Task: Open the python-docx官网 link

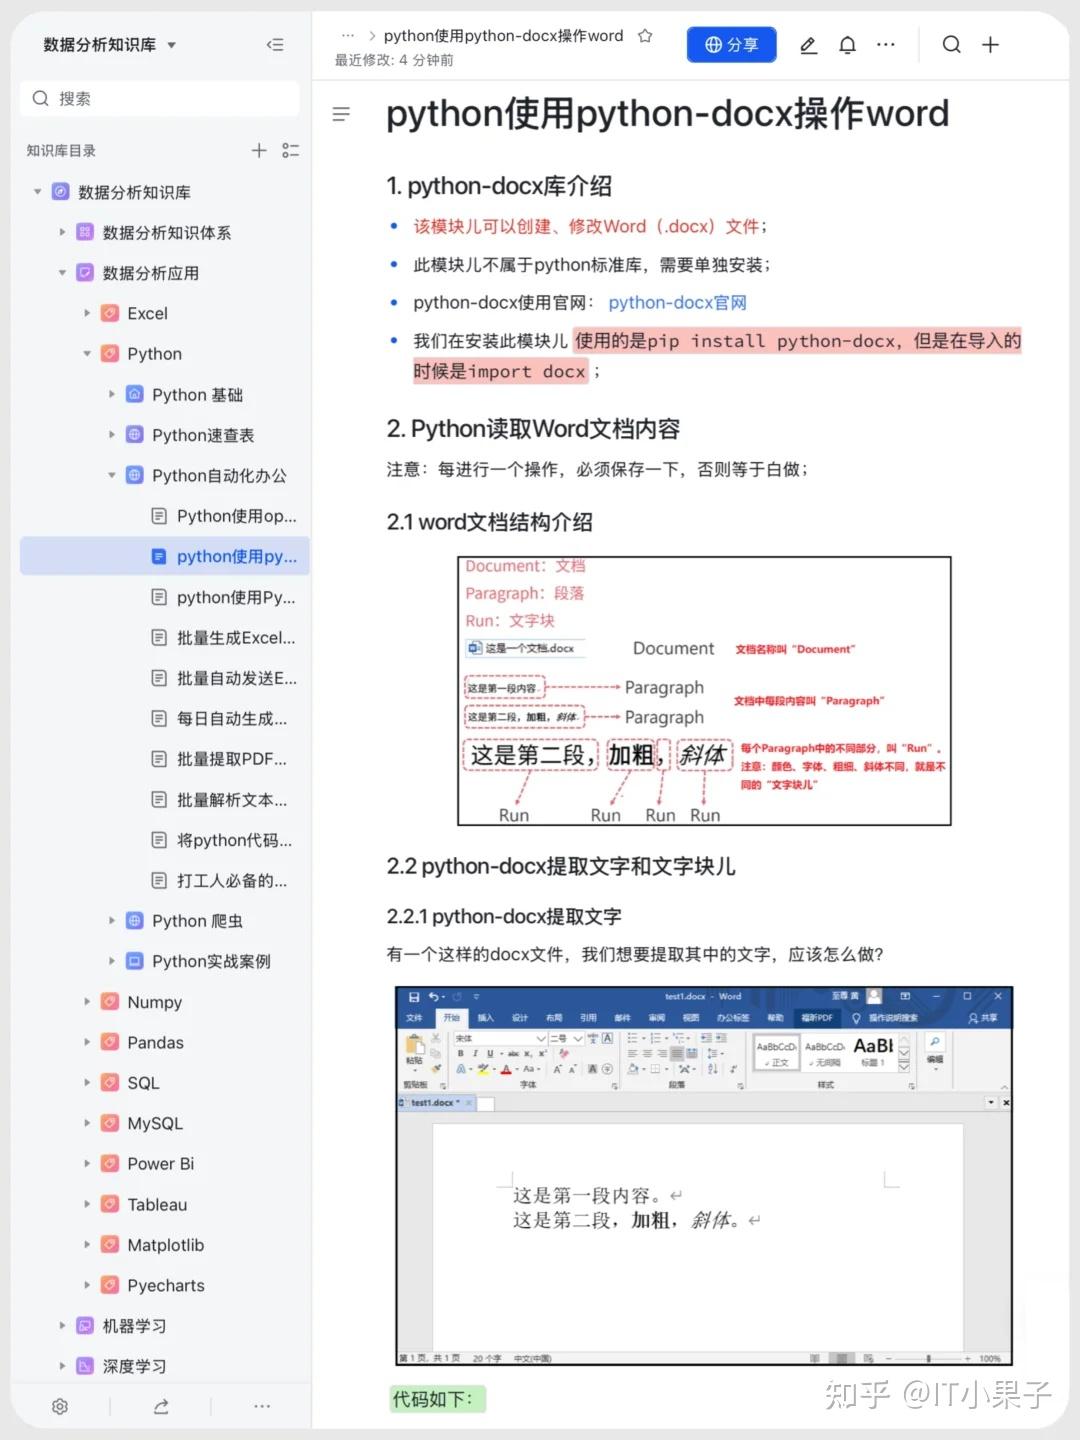Action: coord(677,302)
